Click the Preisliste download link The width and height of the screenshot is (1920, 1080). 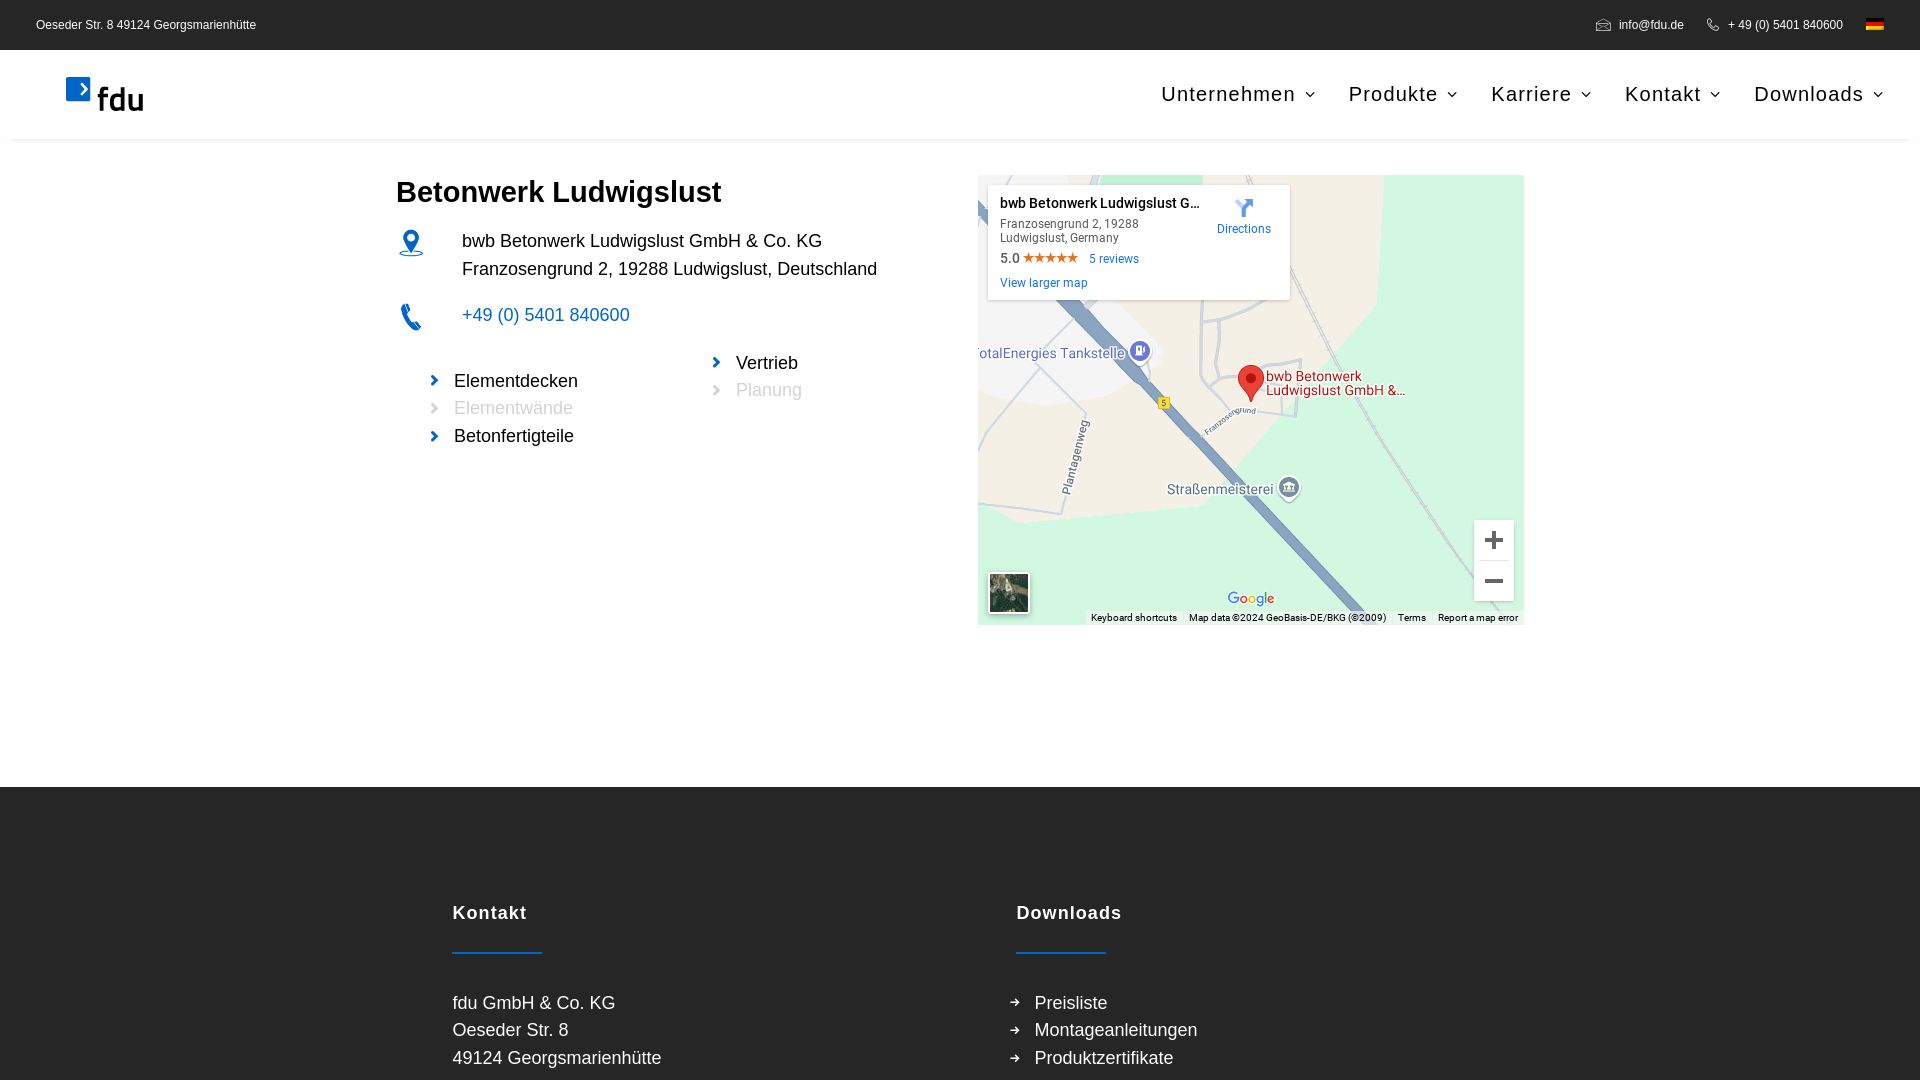click(x=1071, y=1002)
